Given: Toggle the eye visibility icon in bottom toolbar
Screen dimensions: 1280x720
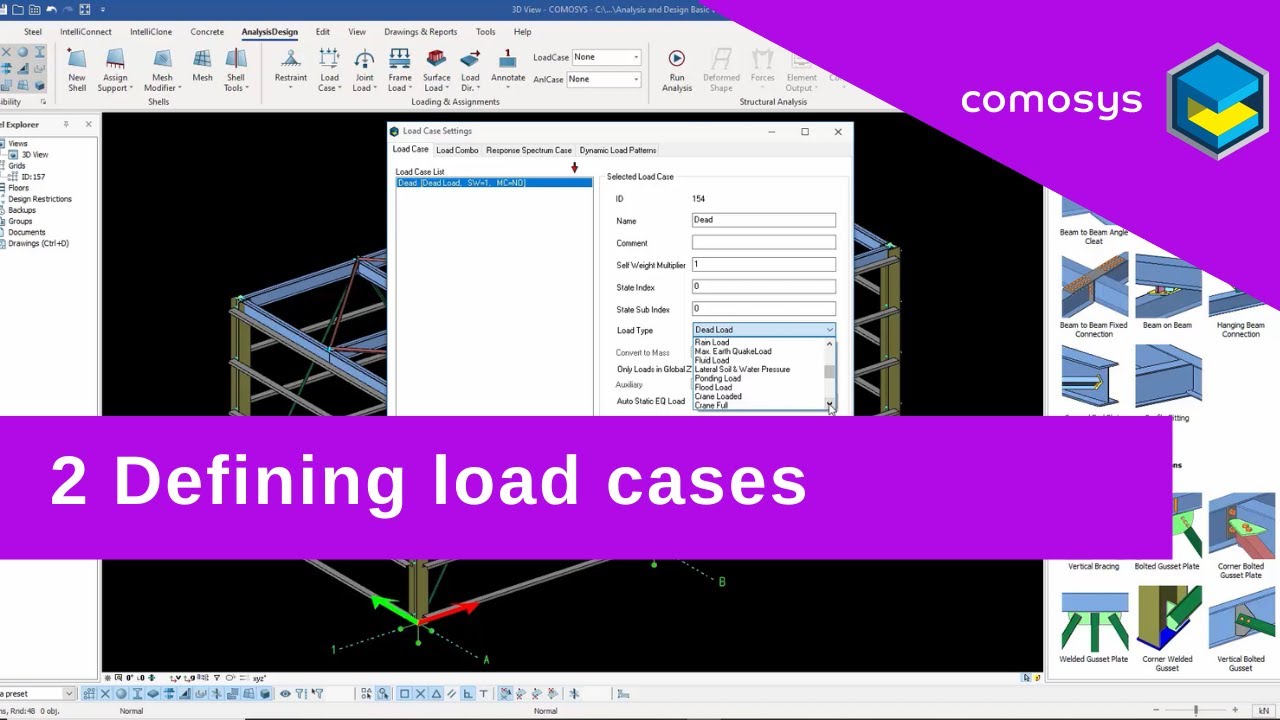Looking at the screenshot, I should 285,693.
